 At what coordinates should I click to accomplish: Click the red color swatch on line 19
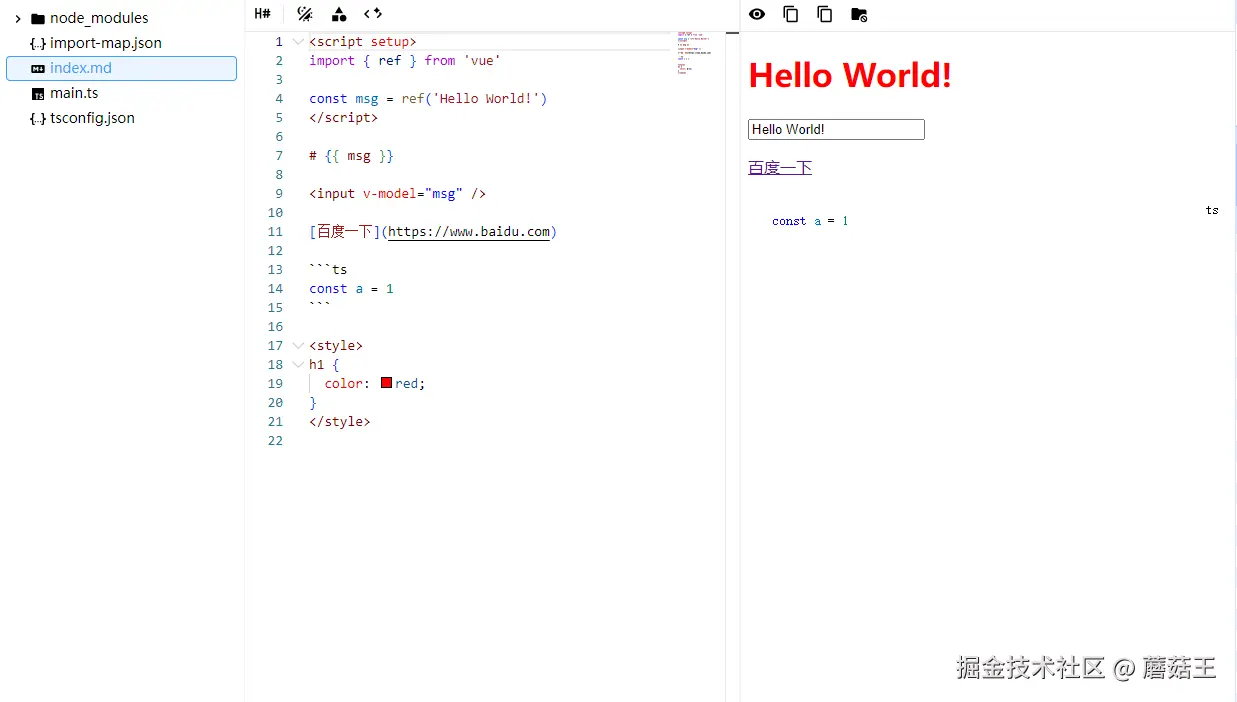click(386, 383)
